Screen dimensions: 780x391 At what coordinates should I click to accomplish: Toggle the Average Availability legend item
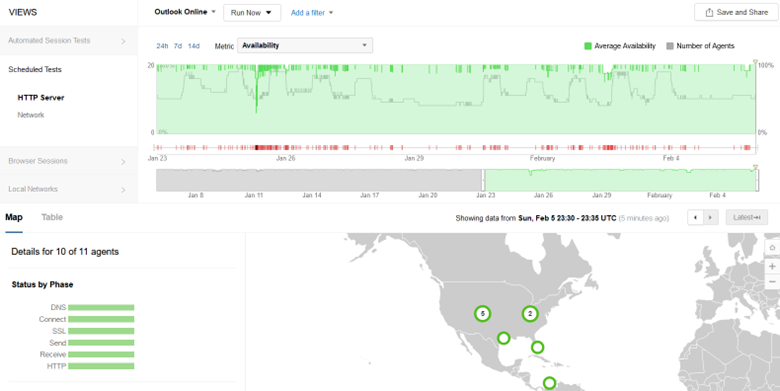(x=620, y=46)
